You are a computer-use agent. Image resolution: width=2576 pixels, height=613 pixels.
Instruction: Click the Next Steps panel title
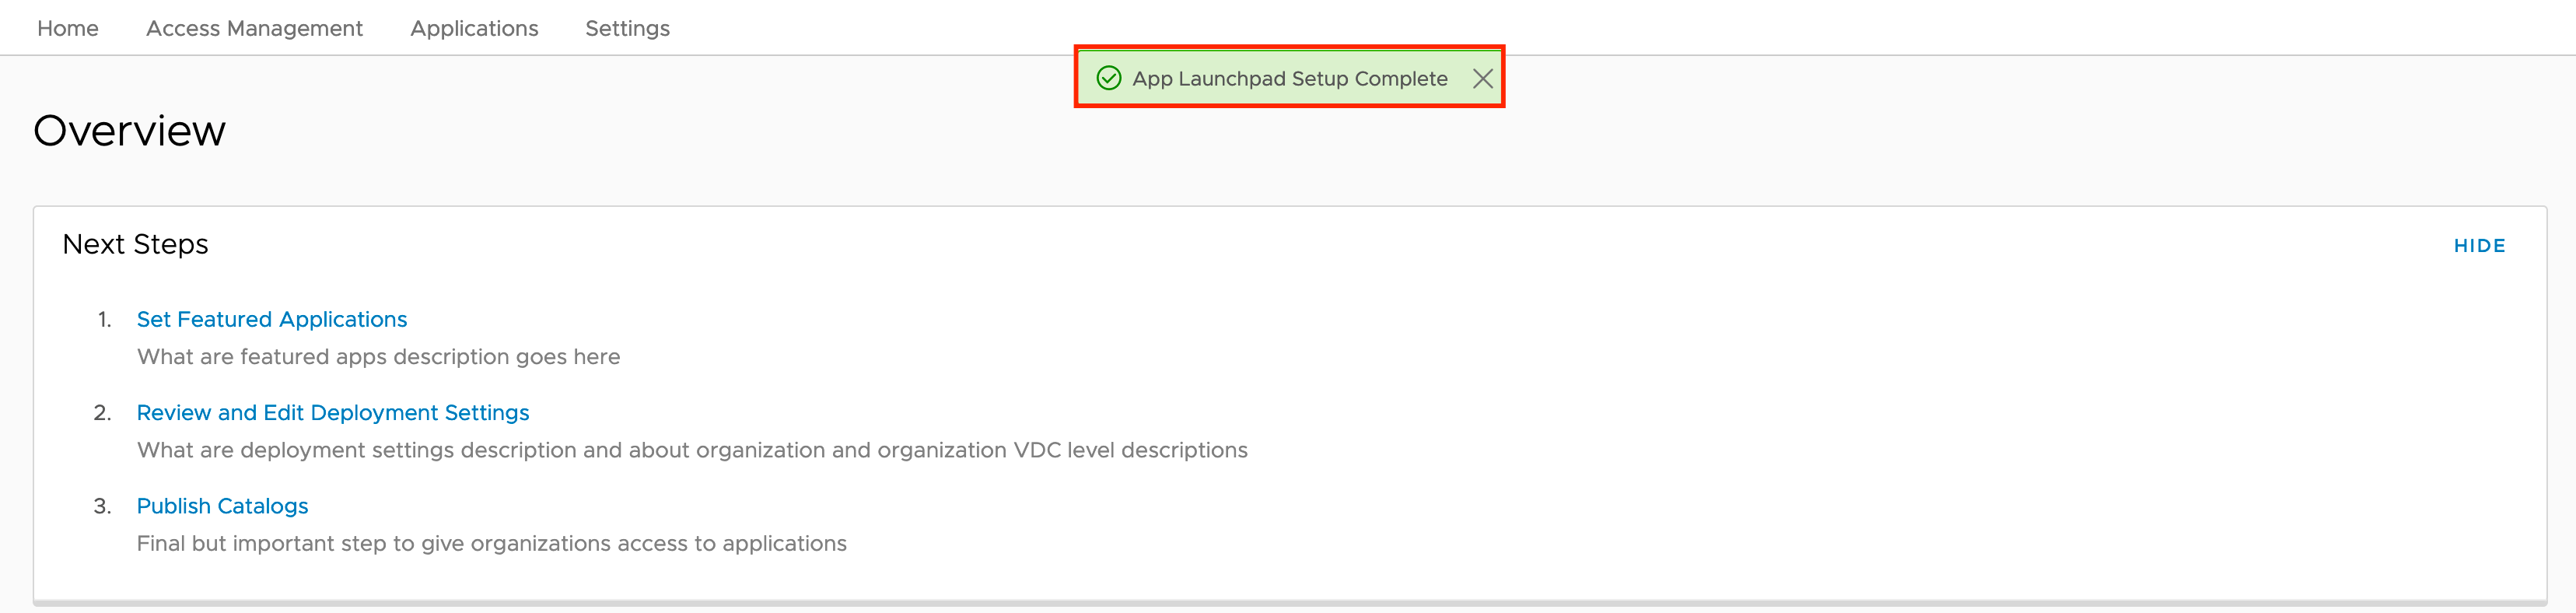coord(135,244)
